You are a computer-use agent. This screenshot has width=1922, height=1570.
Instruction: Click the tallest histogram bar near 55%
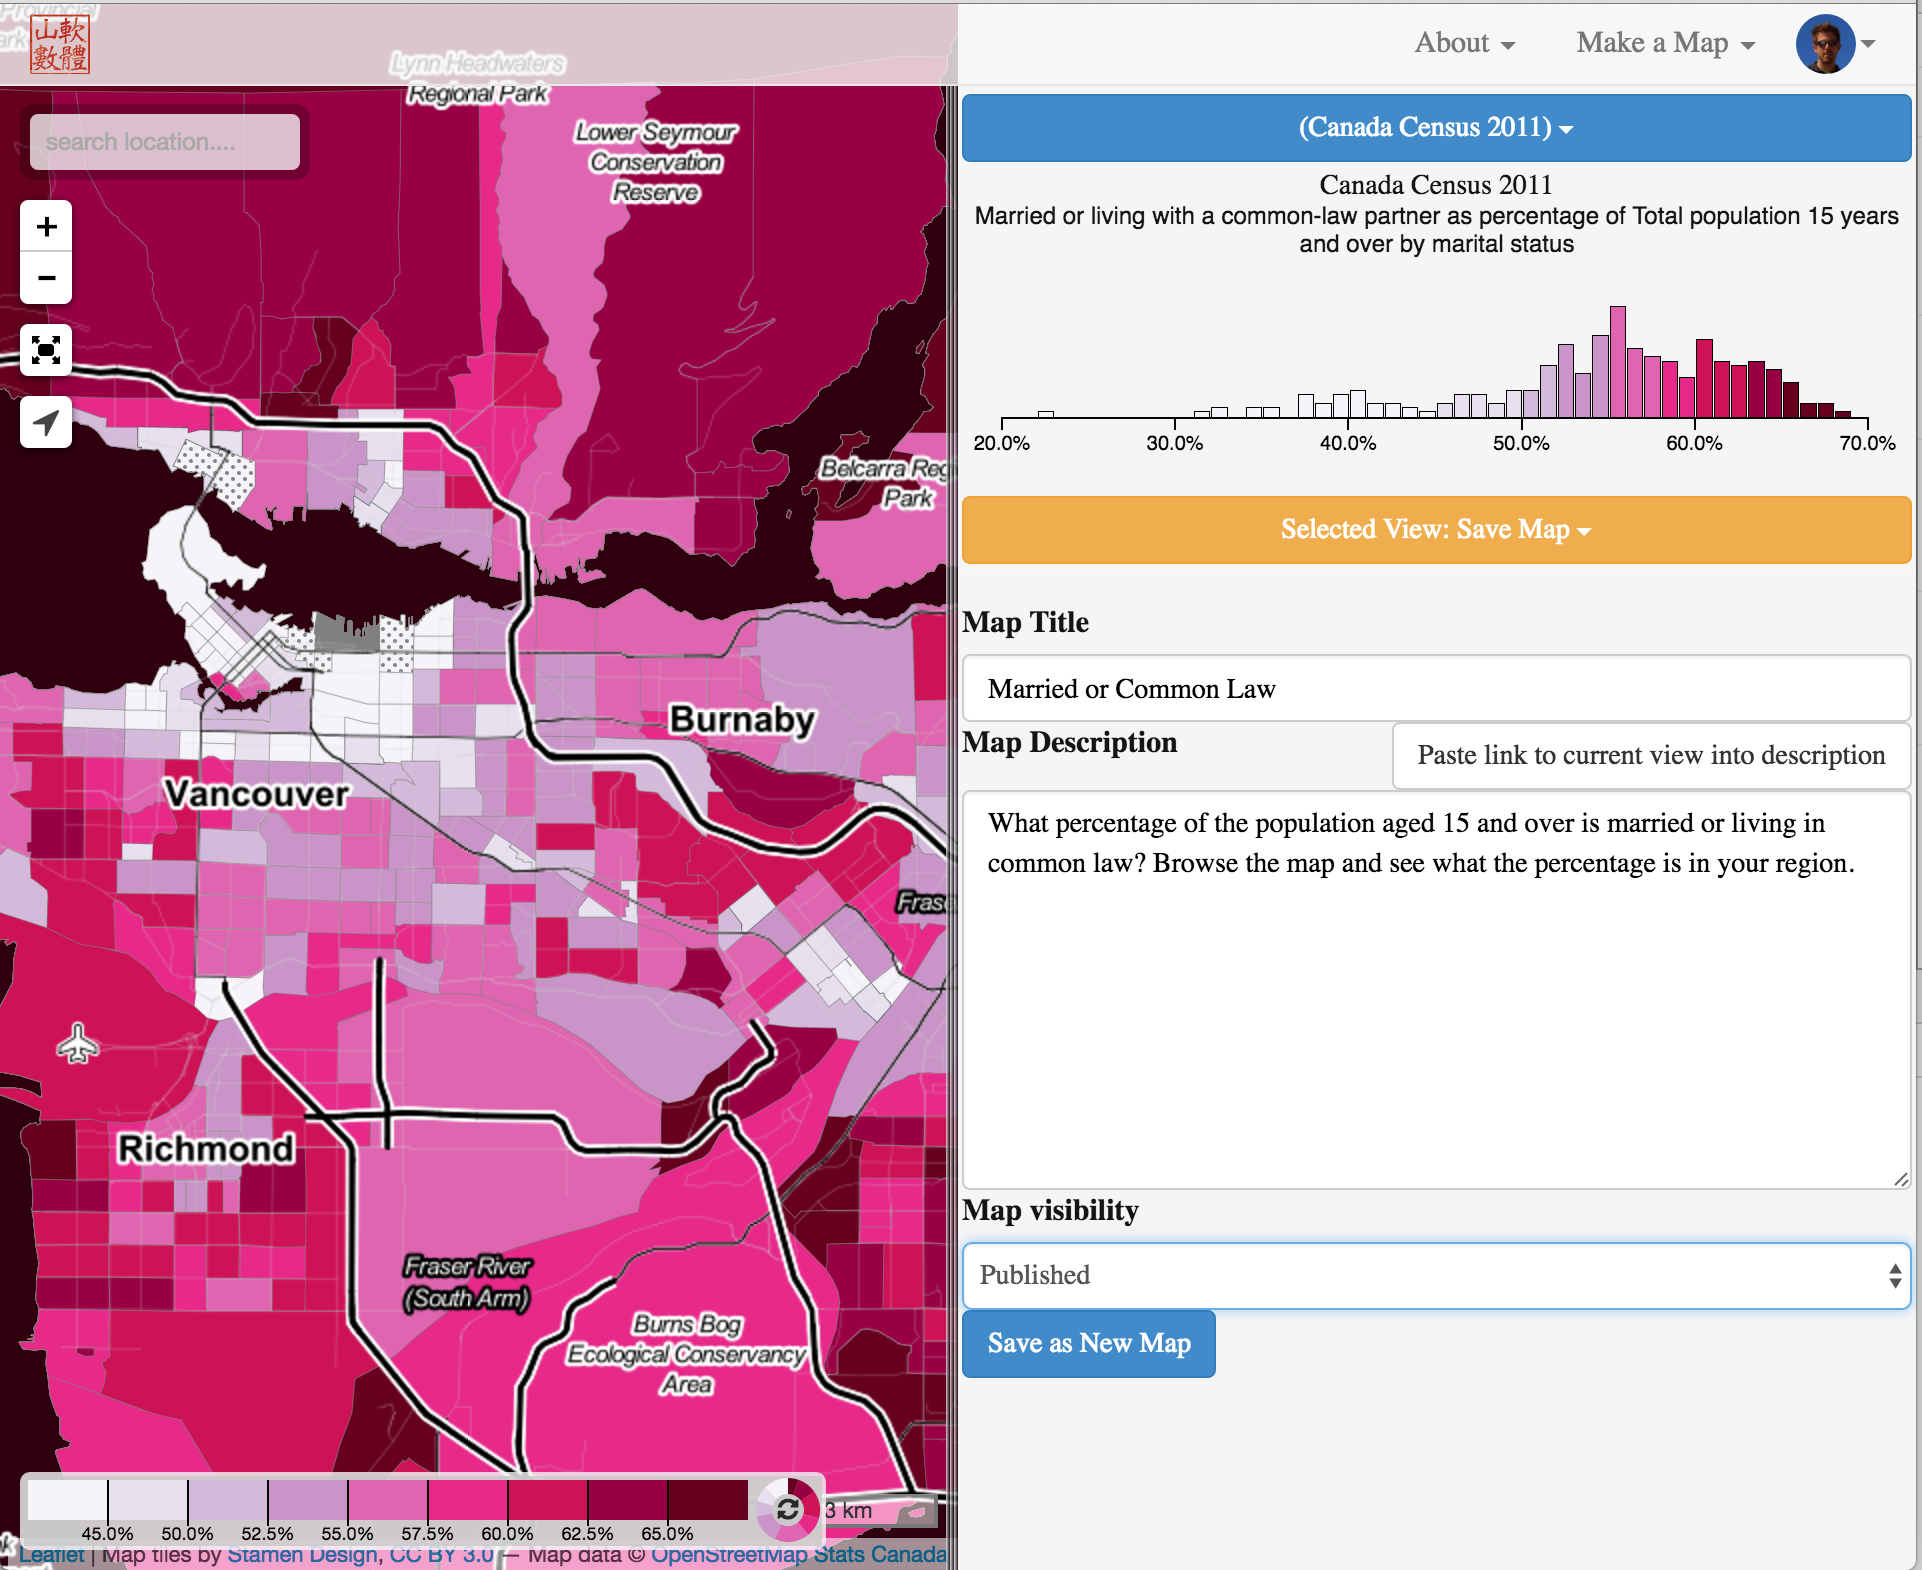click(x=1617, y=362)
